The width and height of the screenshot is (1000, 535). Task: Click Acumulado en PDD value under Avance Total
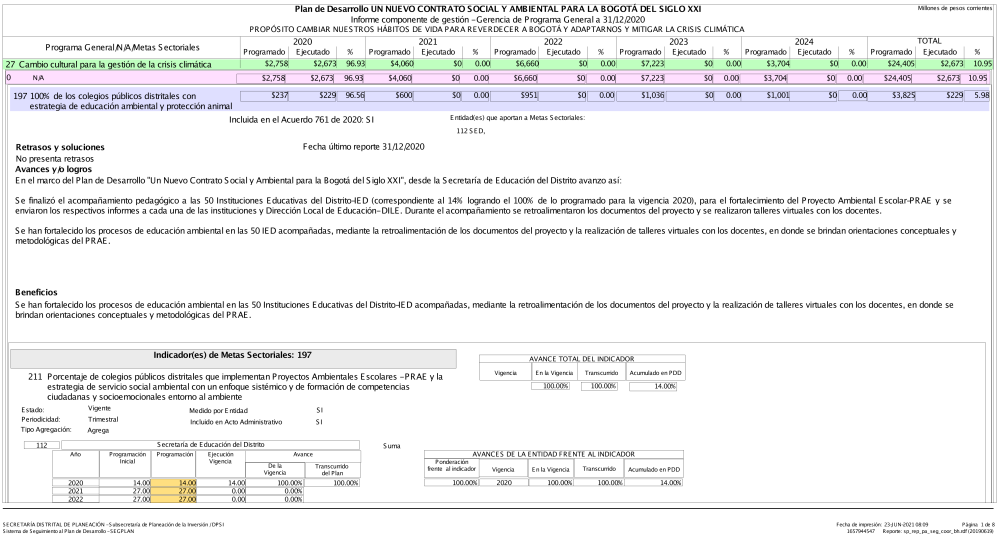[x=655, y=386]
